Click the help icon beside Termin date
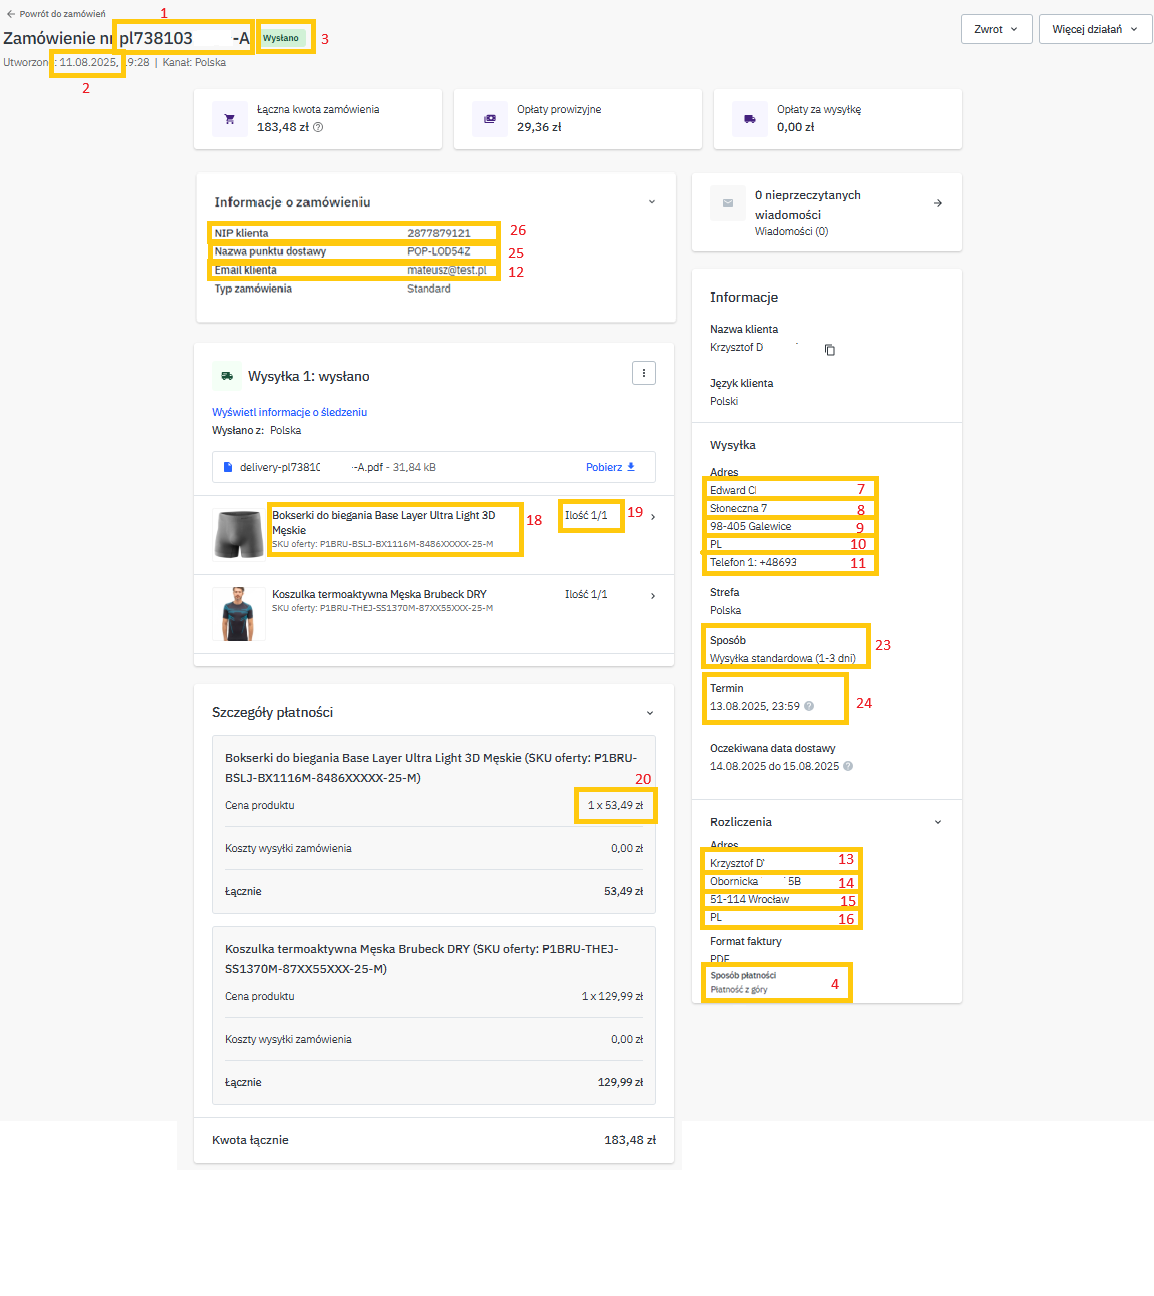 809,706
